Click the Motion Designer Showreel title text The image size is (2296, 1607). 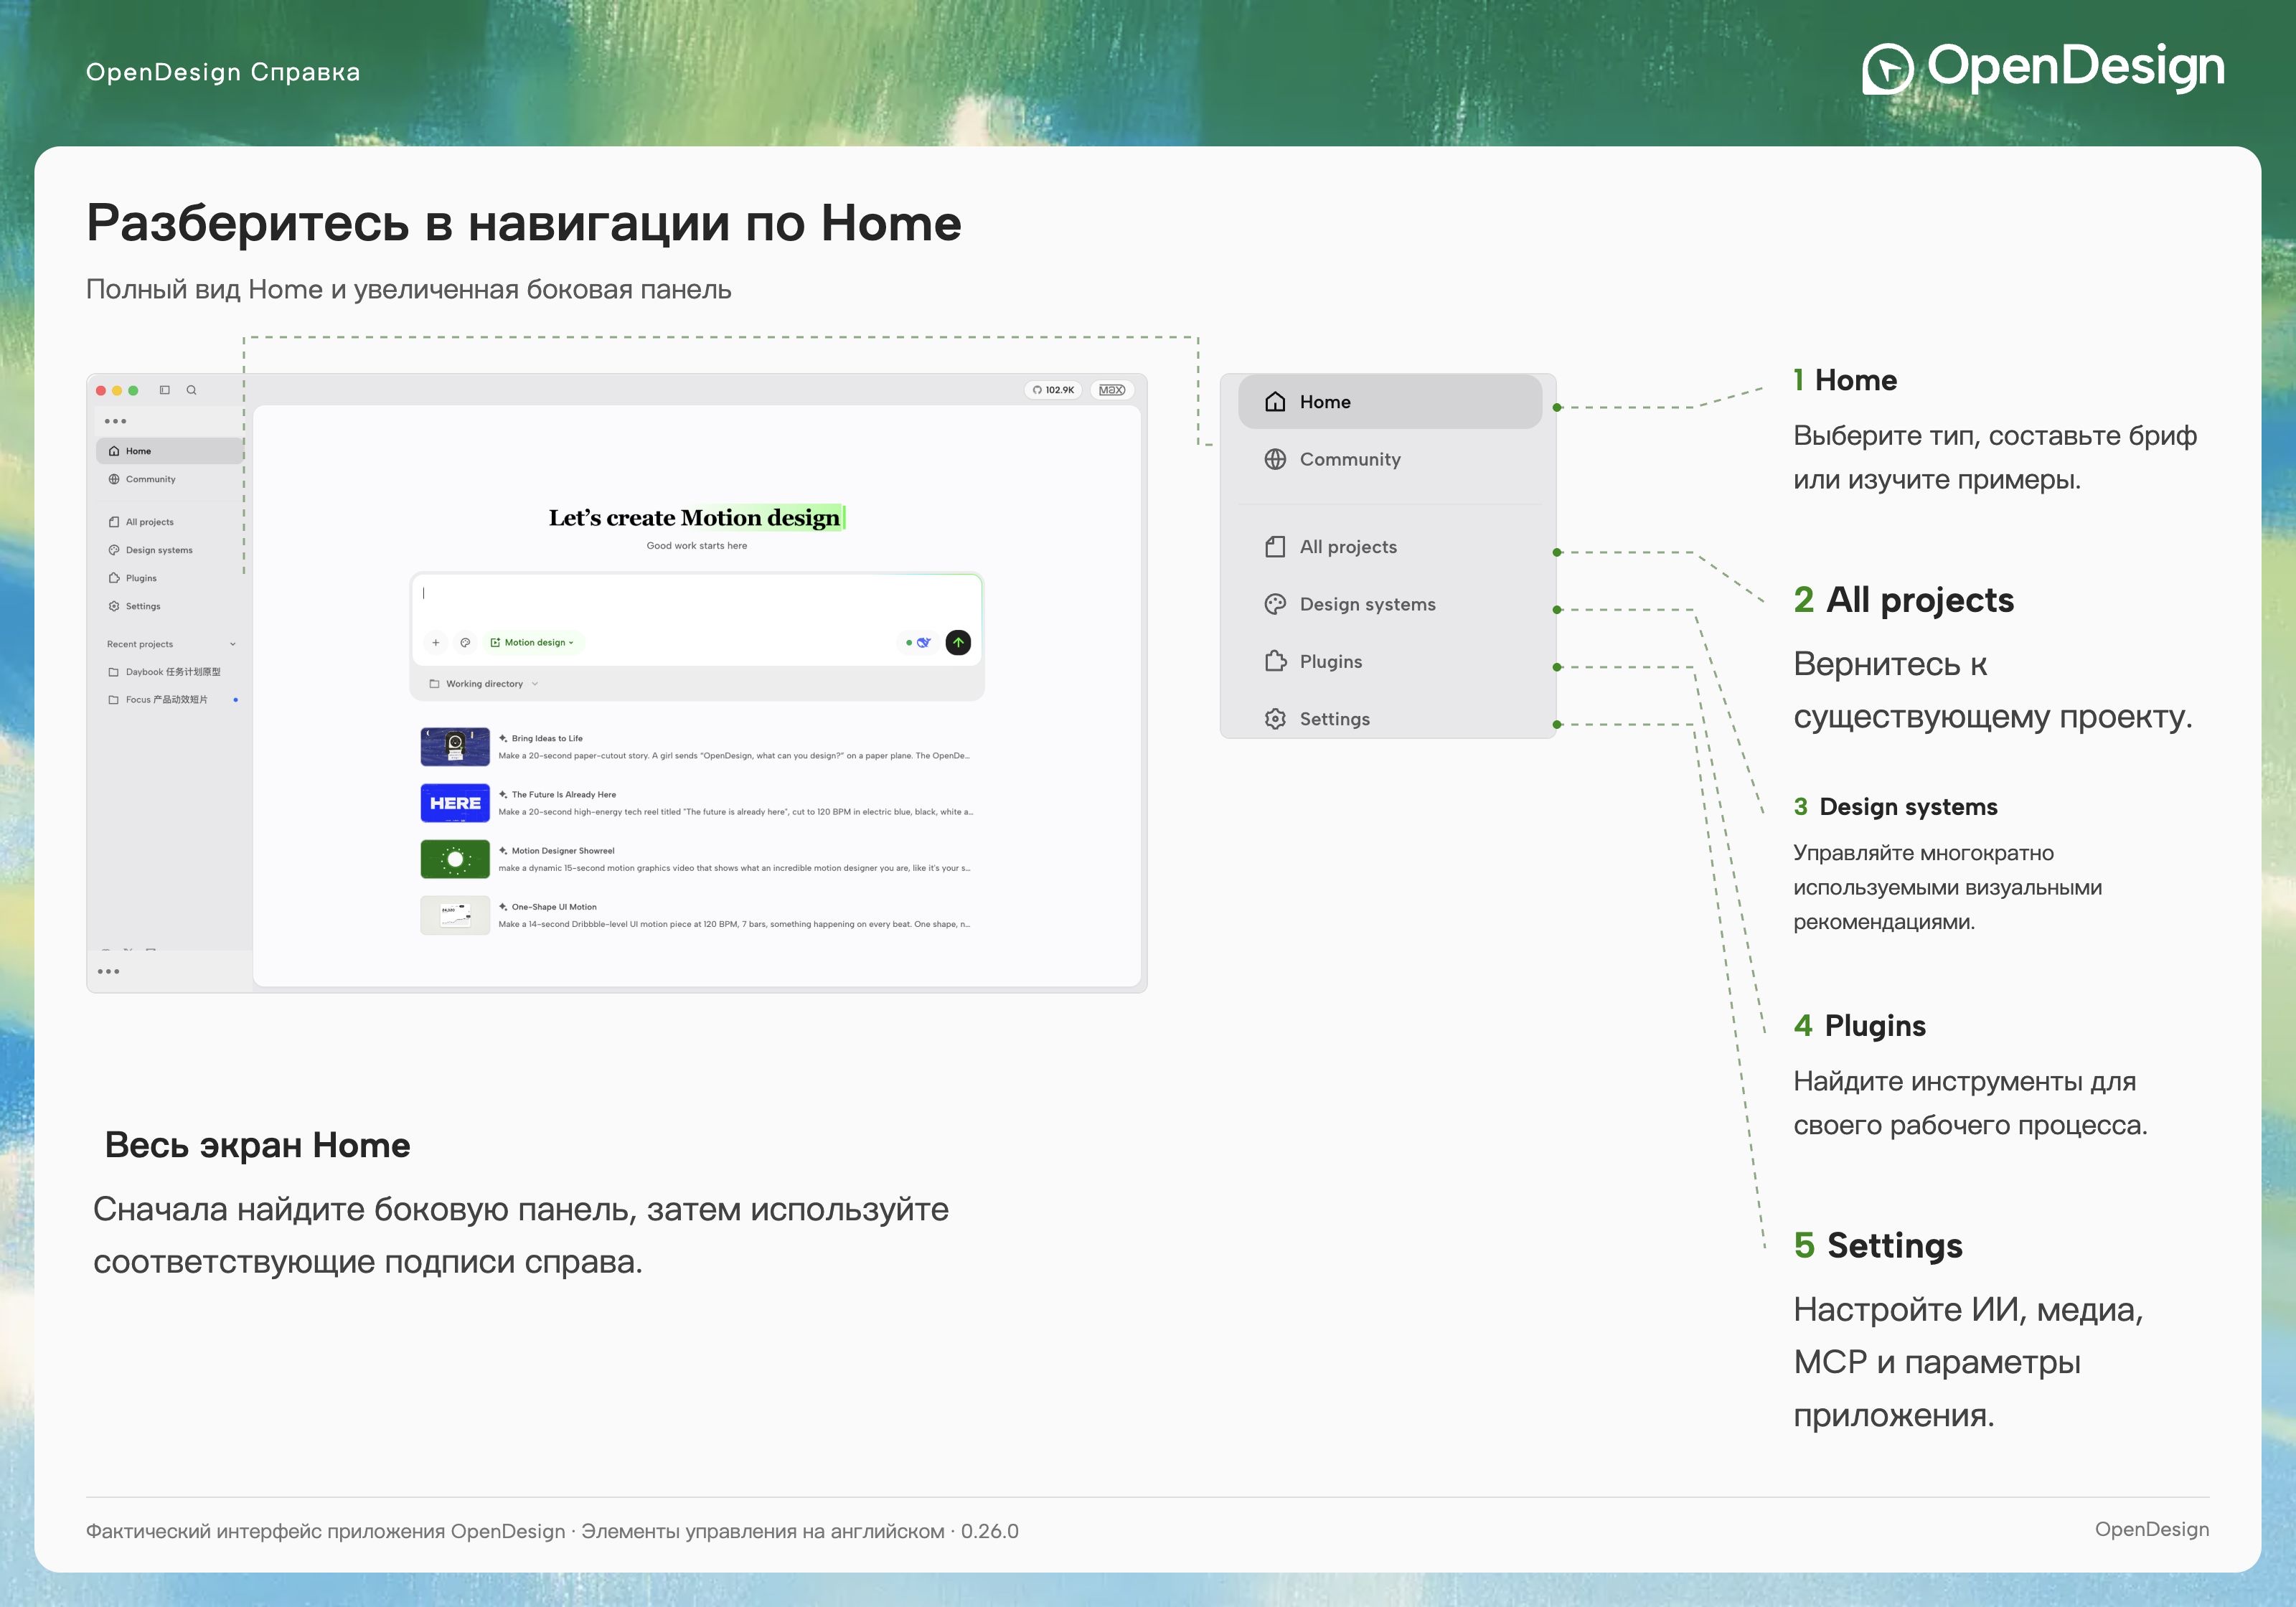click(x=563, y=850)
